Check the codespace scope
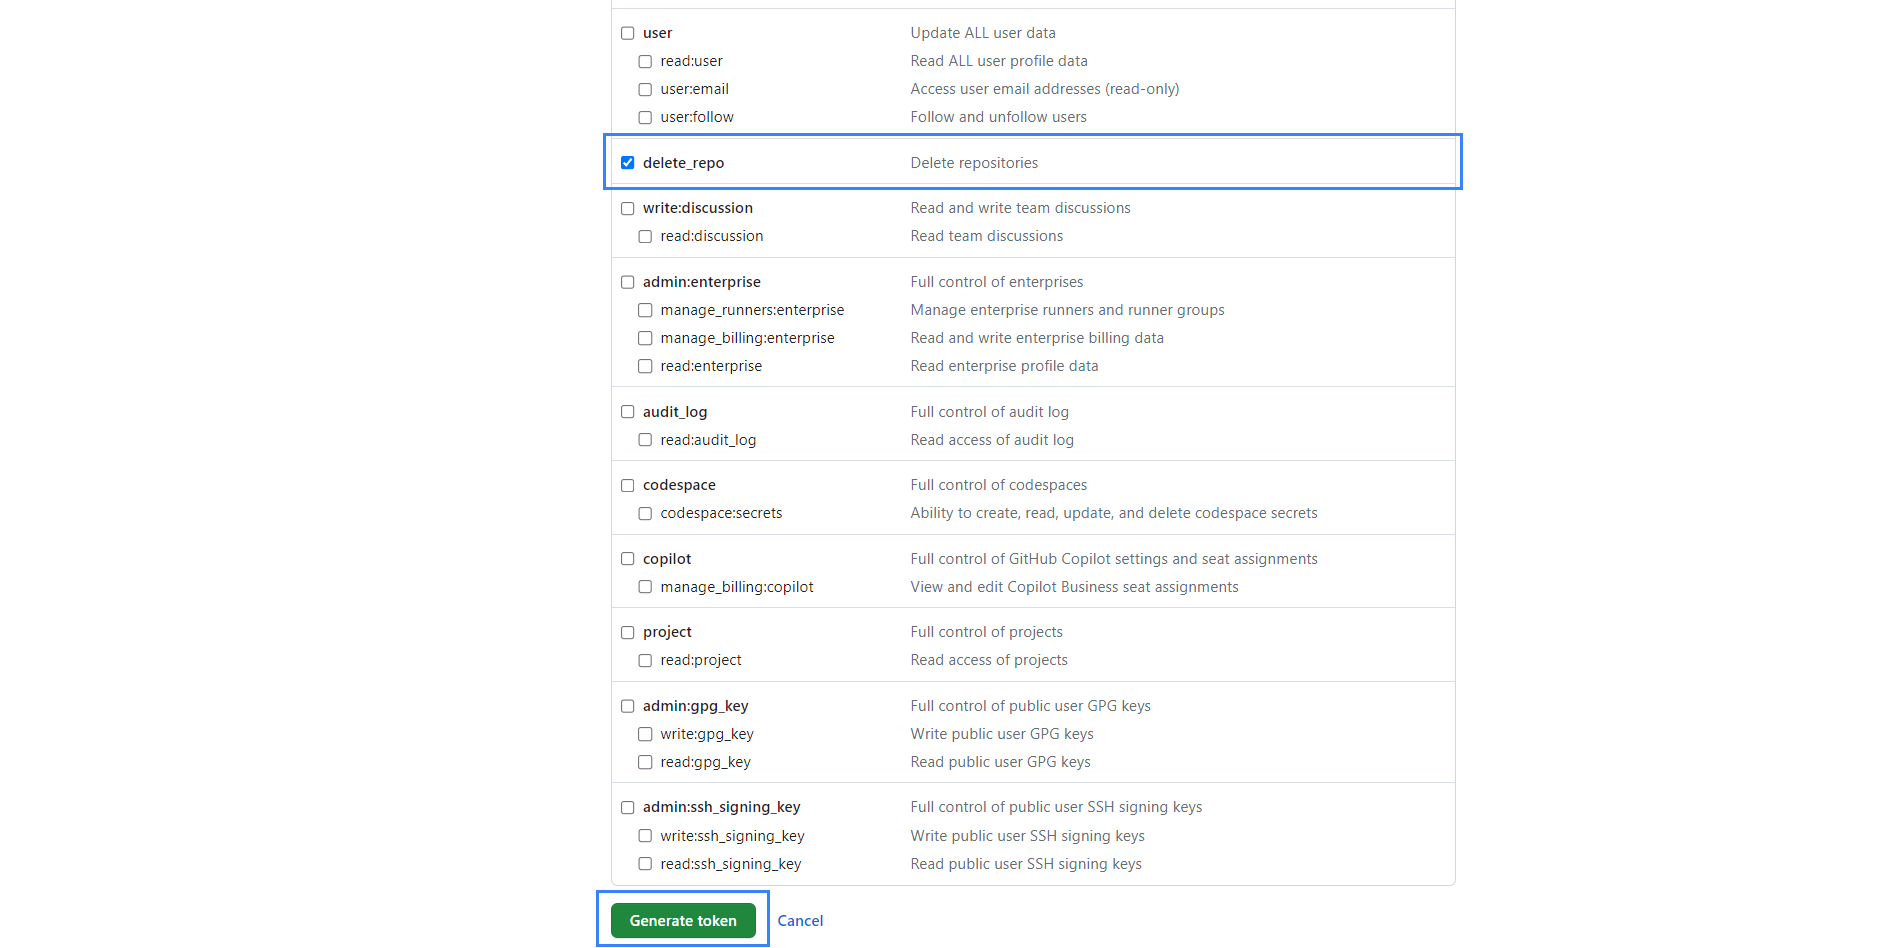Screen dimensions: 1893x948 pyautogui.click(x=627, y=485)
